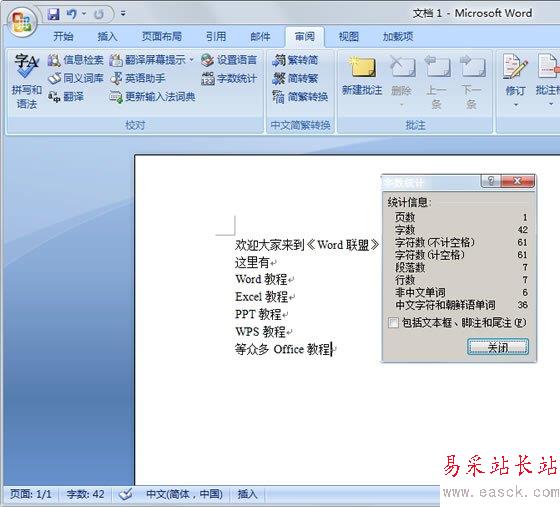Screen dimensions: 560x507
Task: Convert text with 繁转简
Action: [295, 60]
